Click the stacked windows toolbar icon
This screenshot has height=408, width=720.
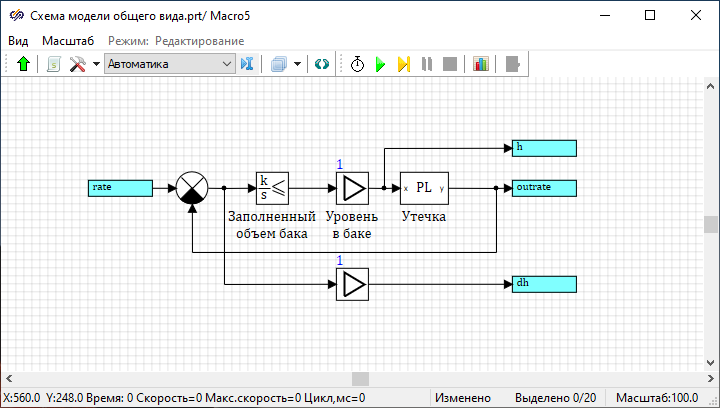pyautogui.click(x=279, y=64)
